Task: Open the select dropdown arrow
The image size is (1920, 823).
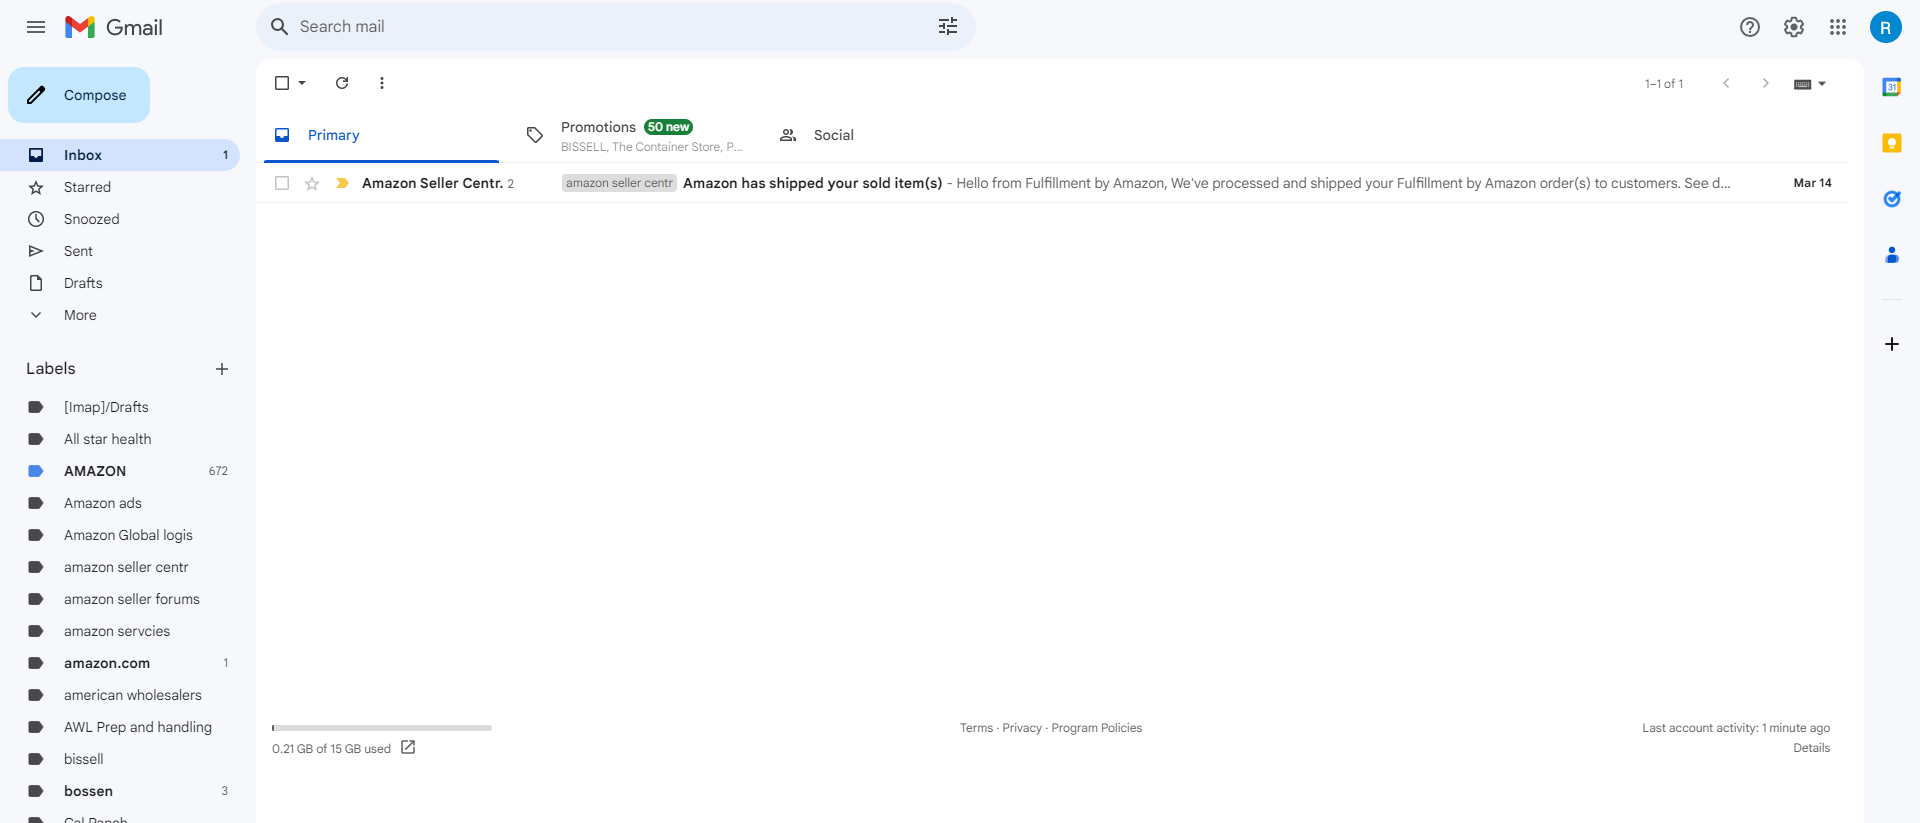Action: click(302, 83)
